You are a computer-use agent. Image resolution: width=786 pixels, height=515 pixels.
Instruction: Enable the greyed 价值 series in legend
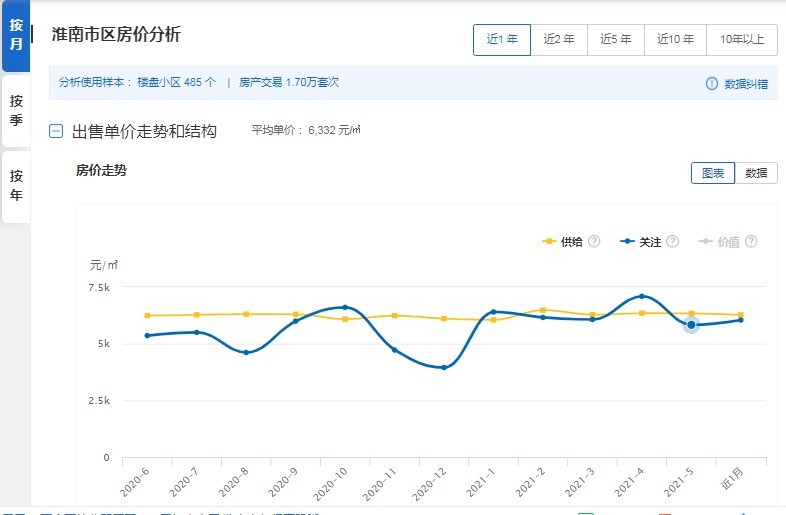pyautogui.click(x=719, y=242)
